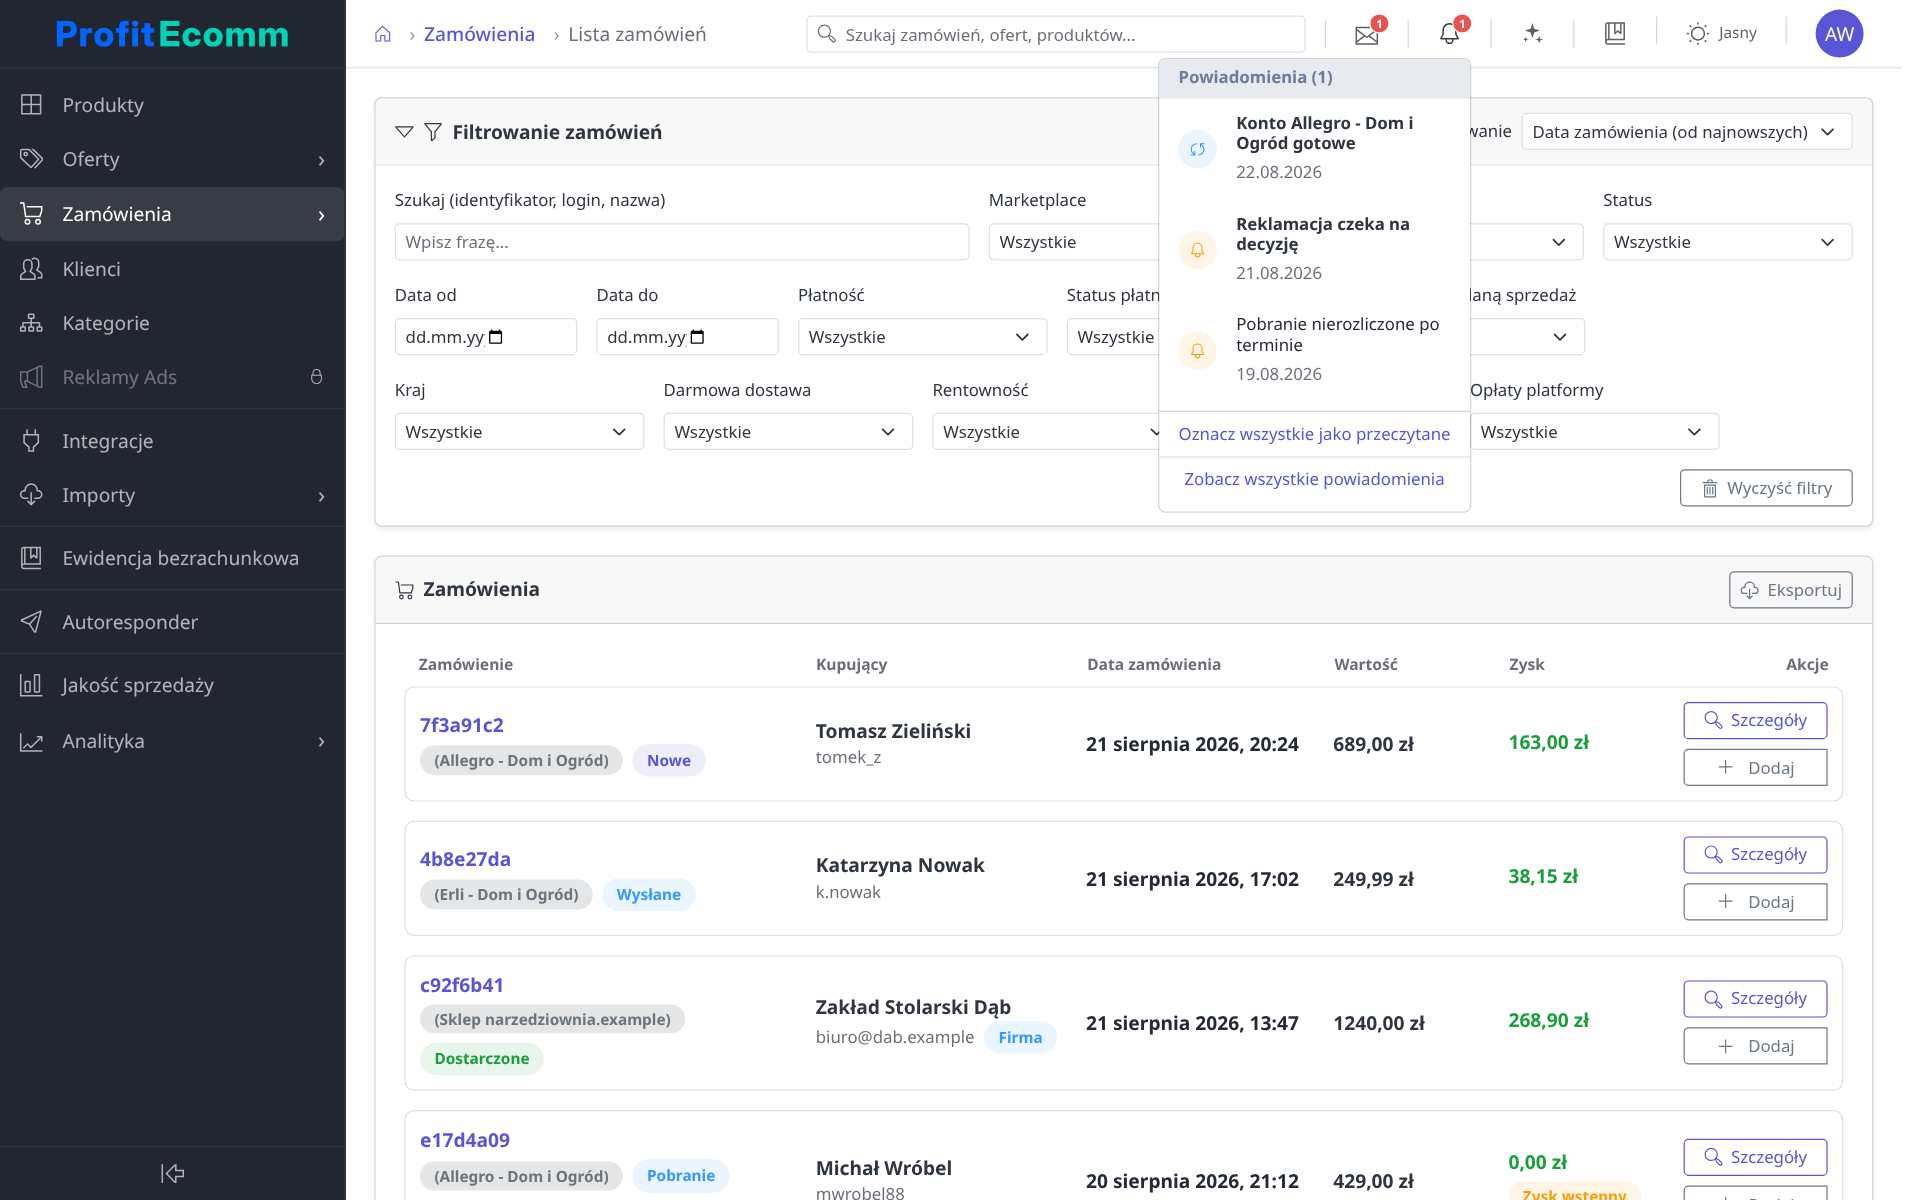Click sync icon on Konto Allegro notification
The image size is (1920, 1200).
(1197, 149)
